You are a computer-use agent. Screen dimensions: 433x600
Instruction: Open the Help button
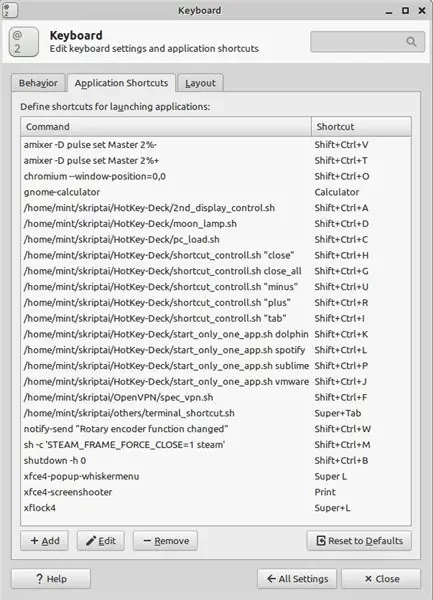pyautogui.click(x=51, y=579)
